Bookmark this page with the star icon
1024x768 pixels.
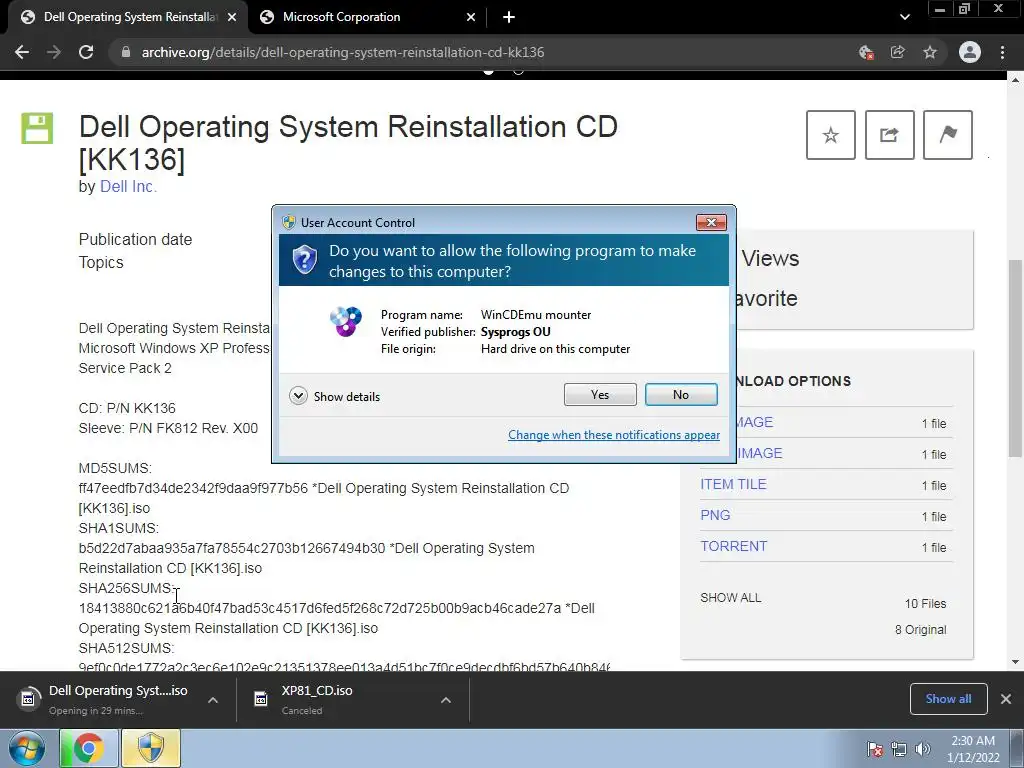pyautogui.click(x=930, y=52)
